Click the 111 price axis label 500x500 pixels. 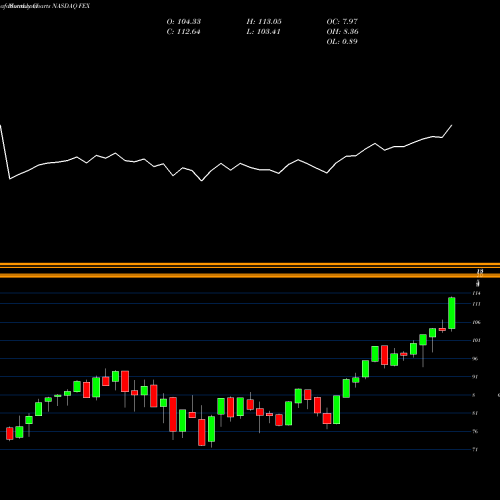(x=476, y=304)
